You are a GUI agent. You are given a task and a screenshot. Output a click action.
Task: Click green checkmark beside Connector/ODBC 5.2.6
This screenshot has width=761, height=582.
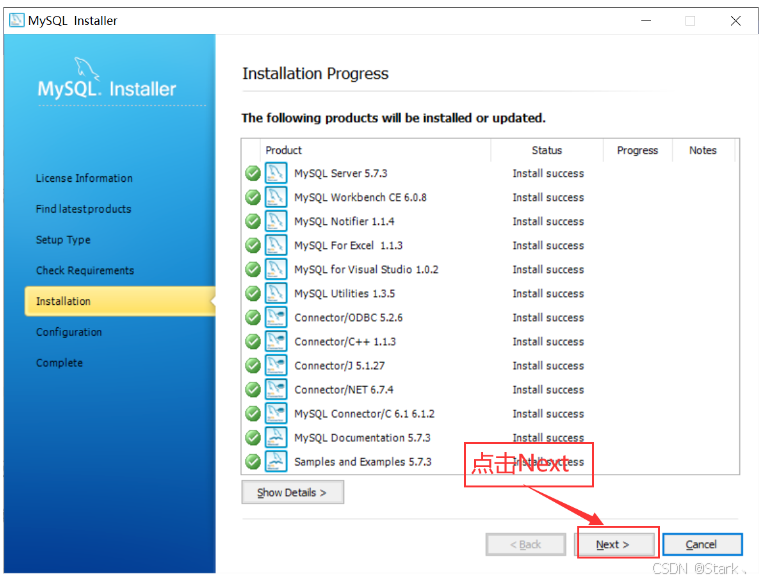253,317
